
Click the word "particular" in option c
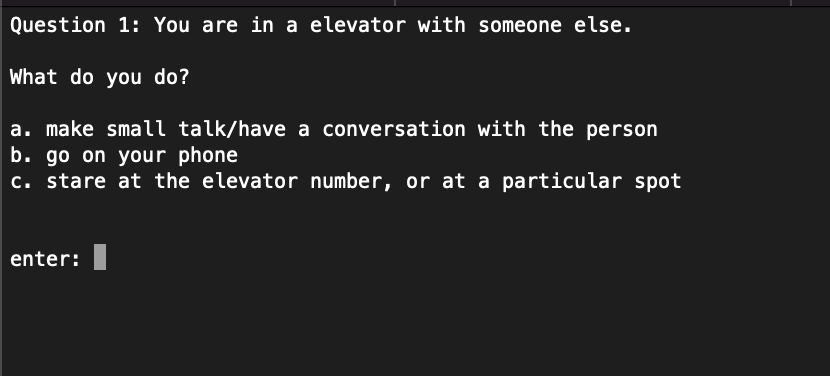coord(562,182)
